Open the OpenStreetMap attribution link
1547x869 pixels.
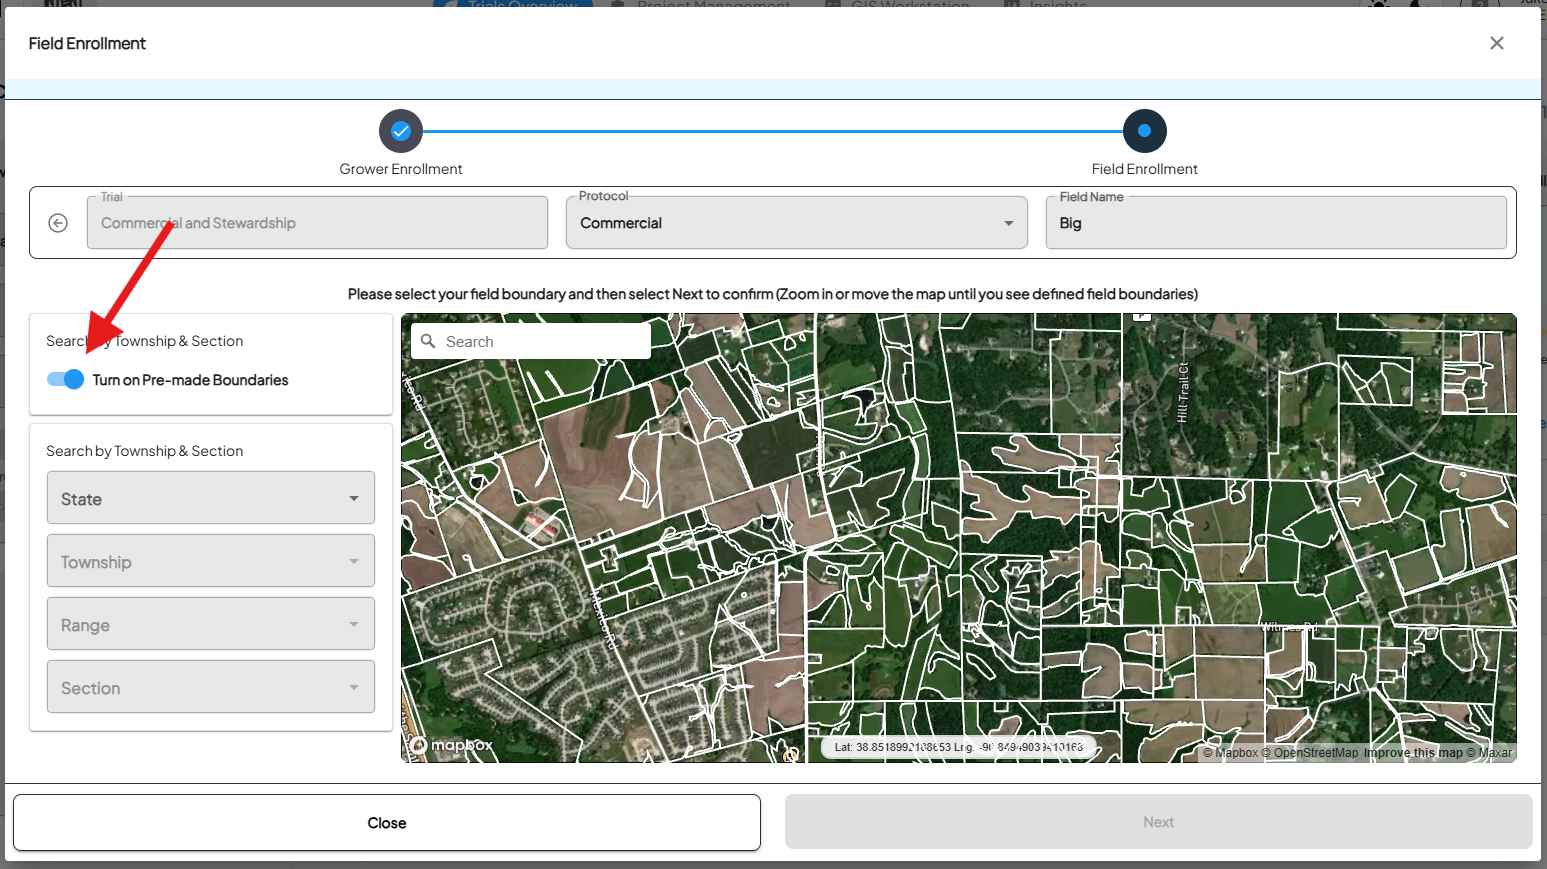[x=1315, y=753]
